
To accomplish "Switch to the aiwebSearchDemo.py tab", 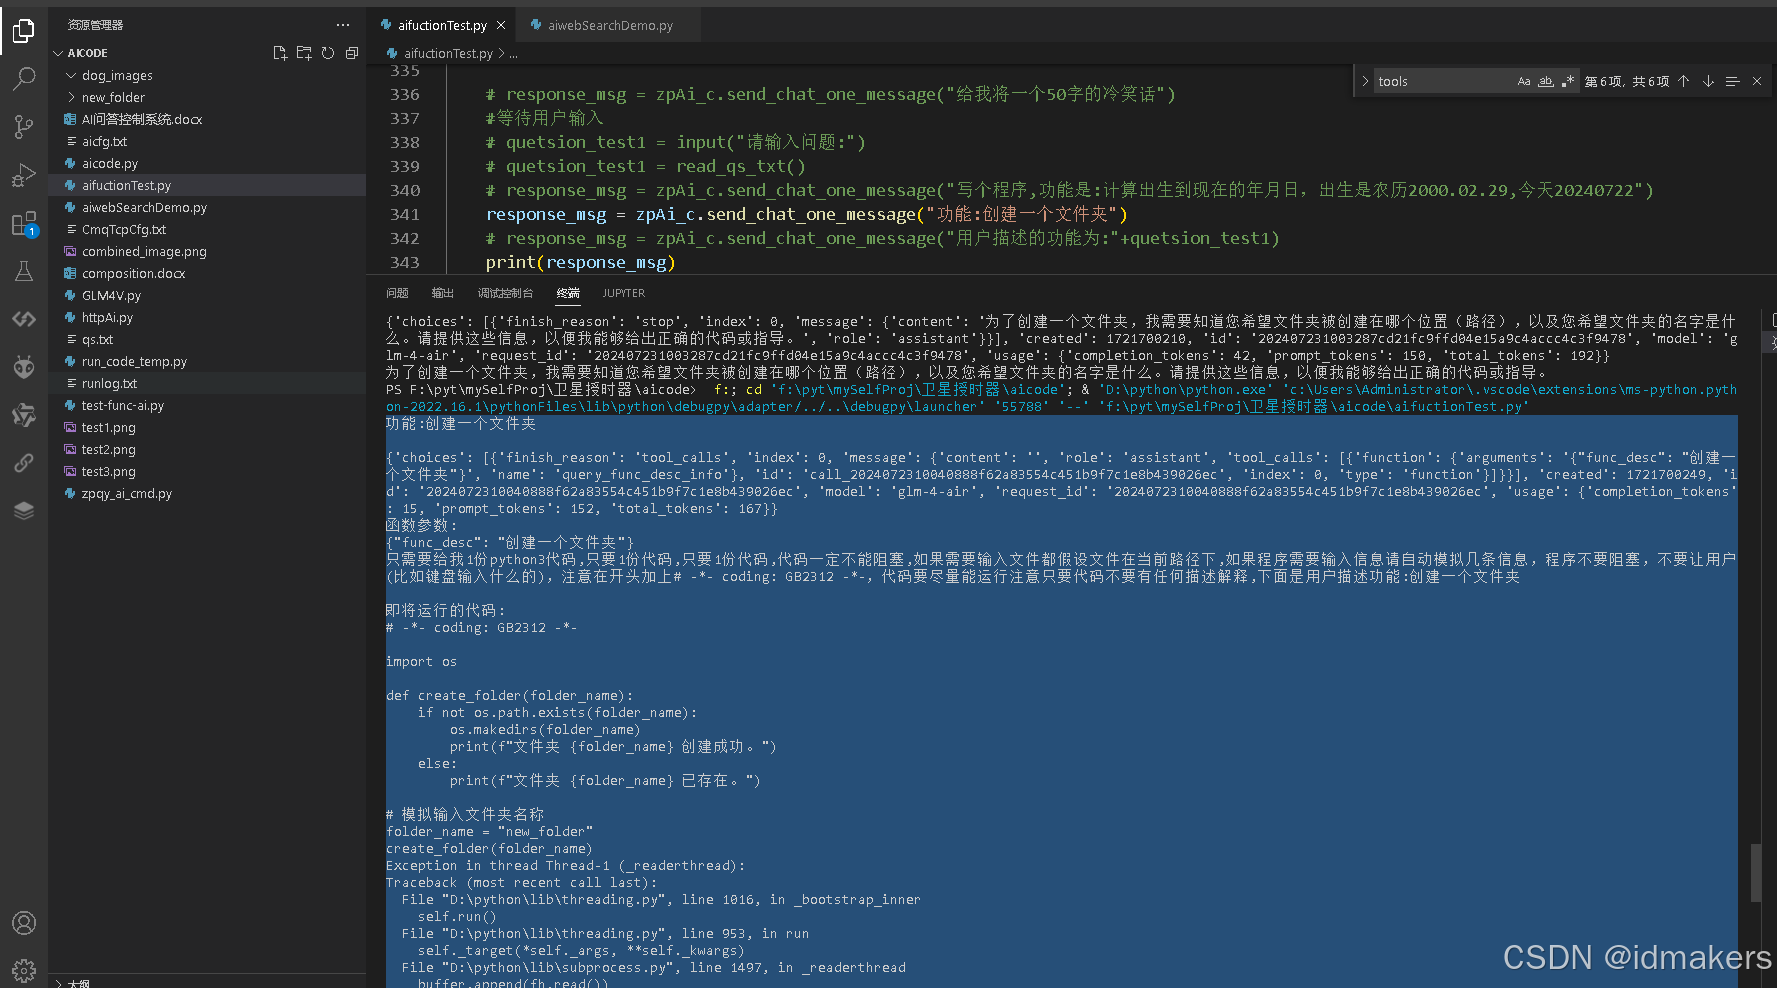I will (x=609, y=25).
